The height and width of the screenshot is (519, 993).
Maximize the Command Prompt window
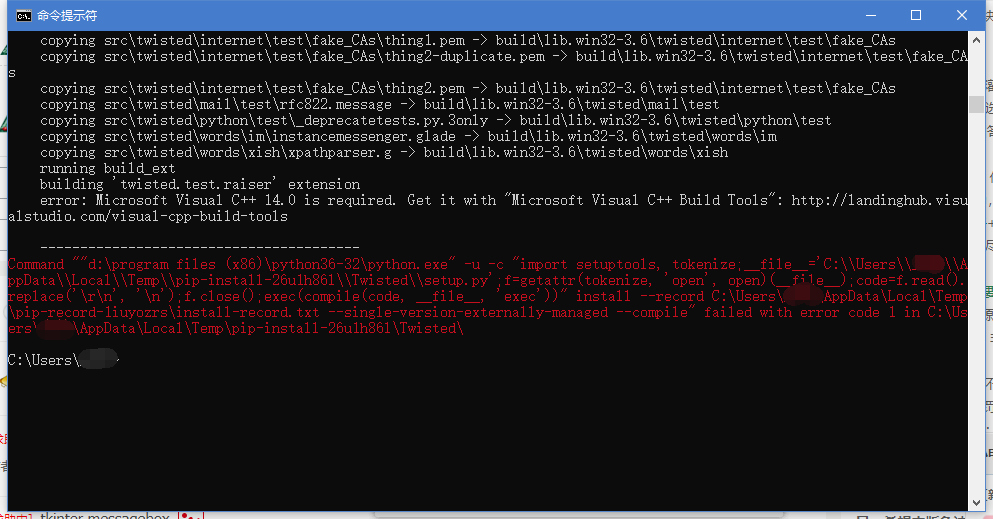915,15
